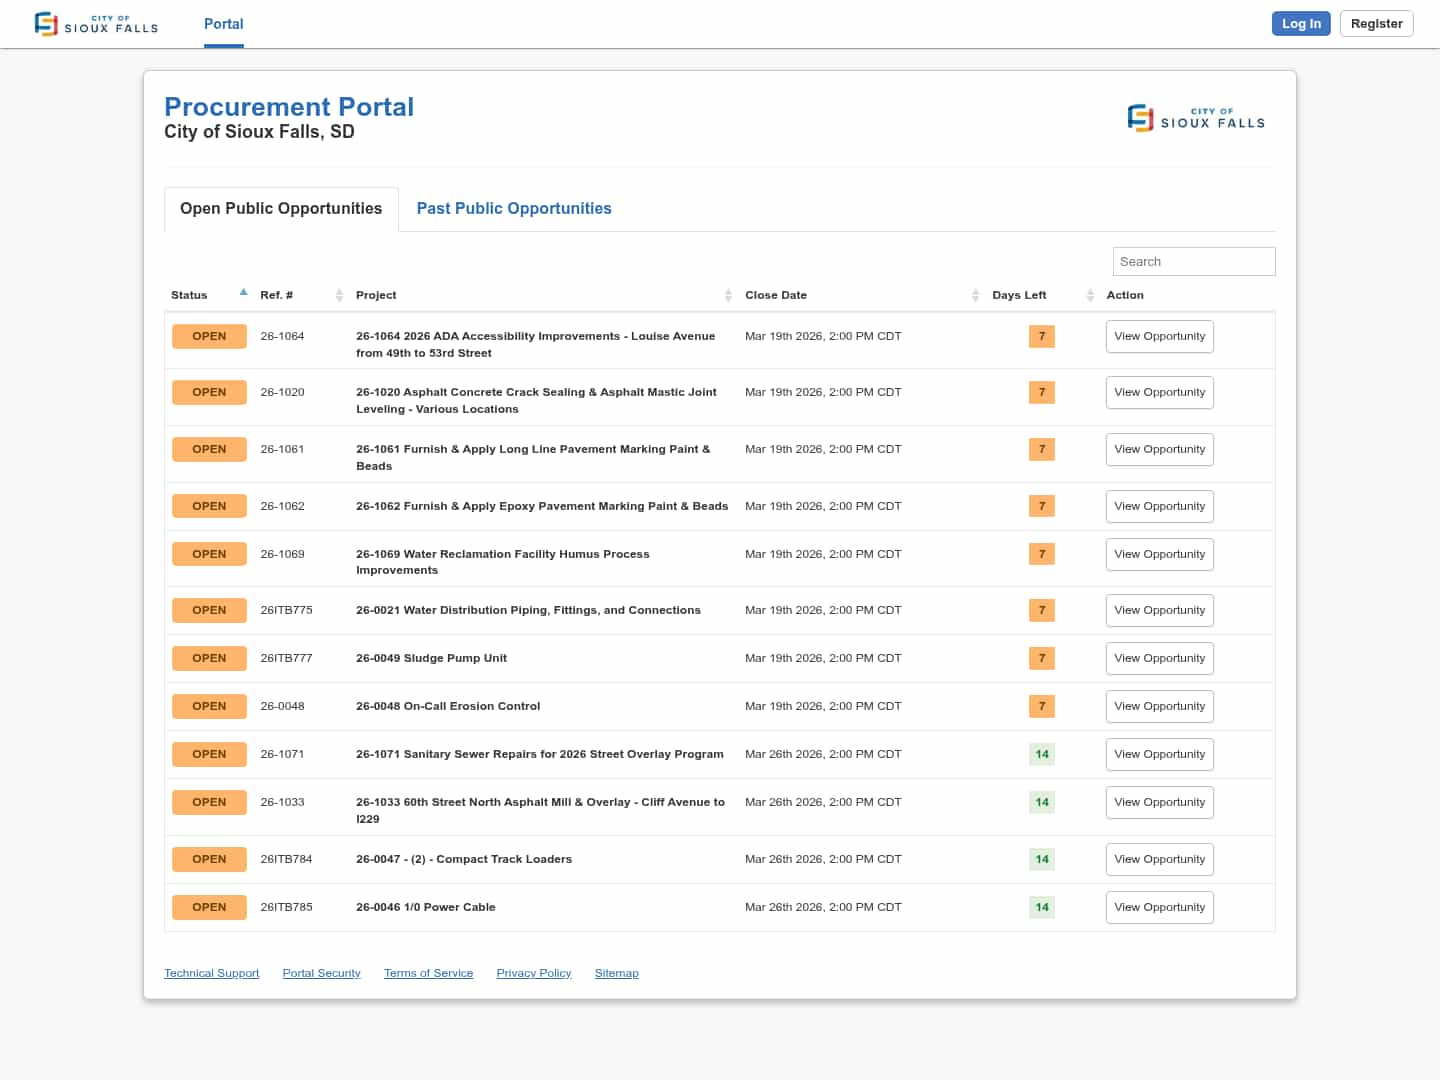Select Open Public Opportunities tab

click(281, 209)
